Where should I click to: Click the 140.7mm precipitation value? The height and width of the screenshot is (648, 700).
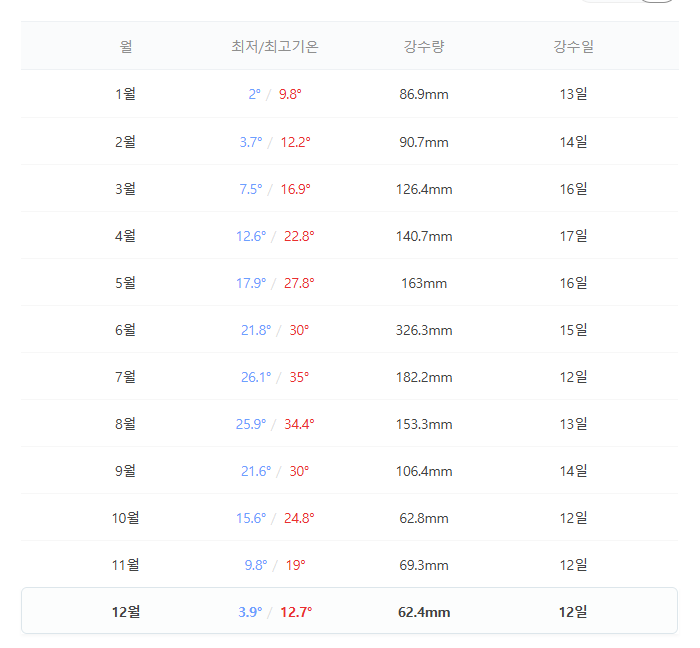(424, 236)
